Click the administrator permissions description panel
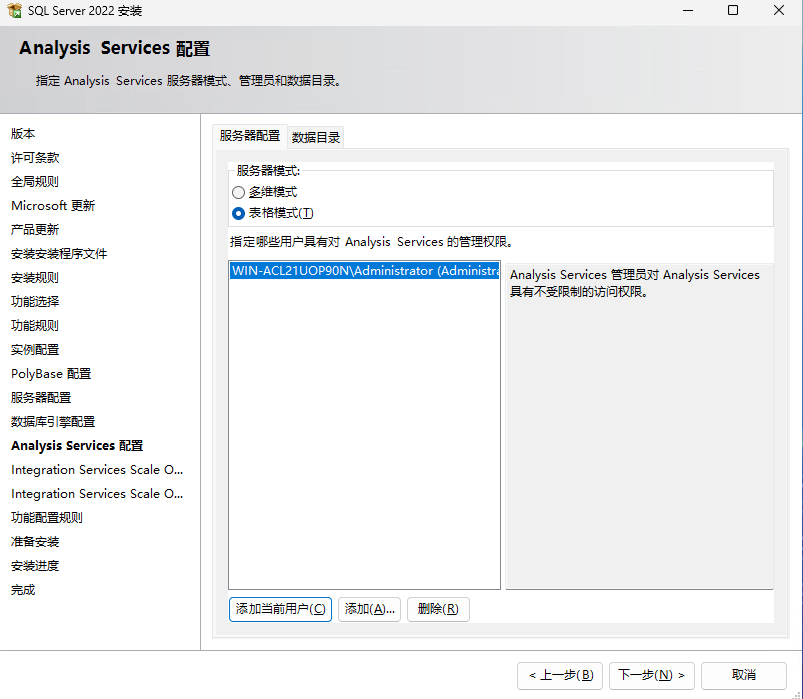Screen dimensions: 803x699 639,426
